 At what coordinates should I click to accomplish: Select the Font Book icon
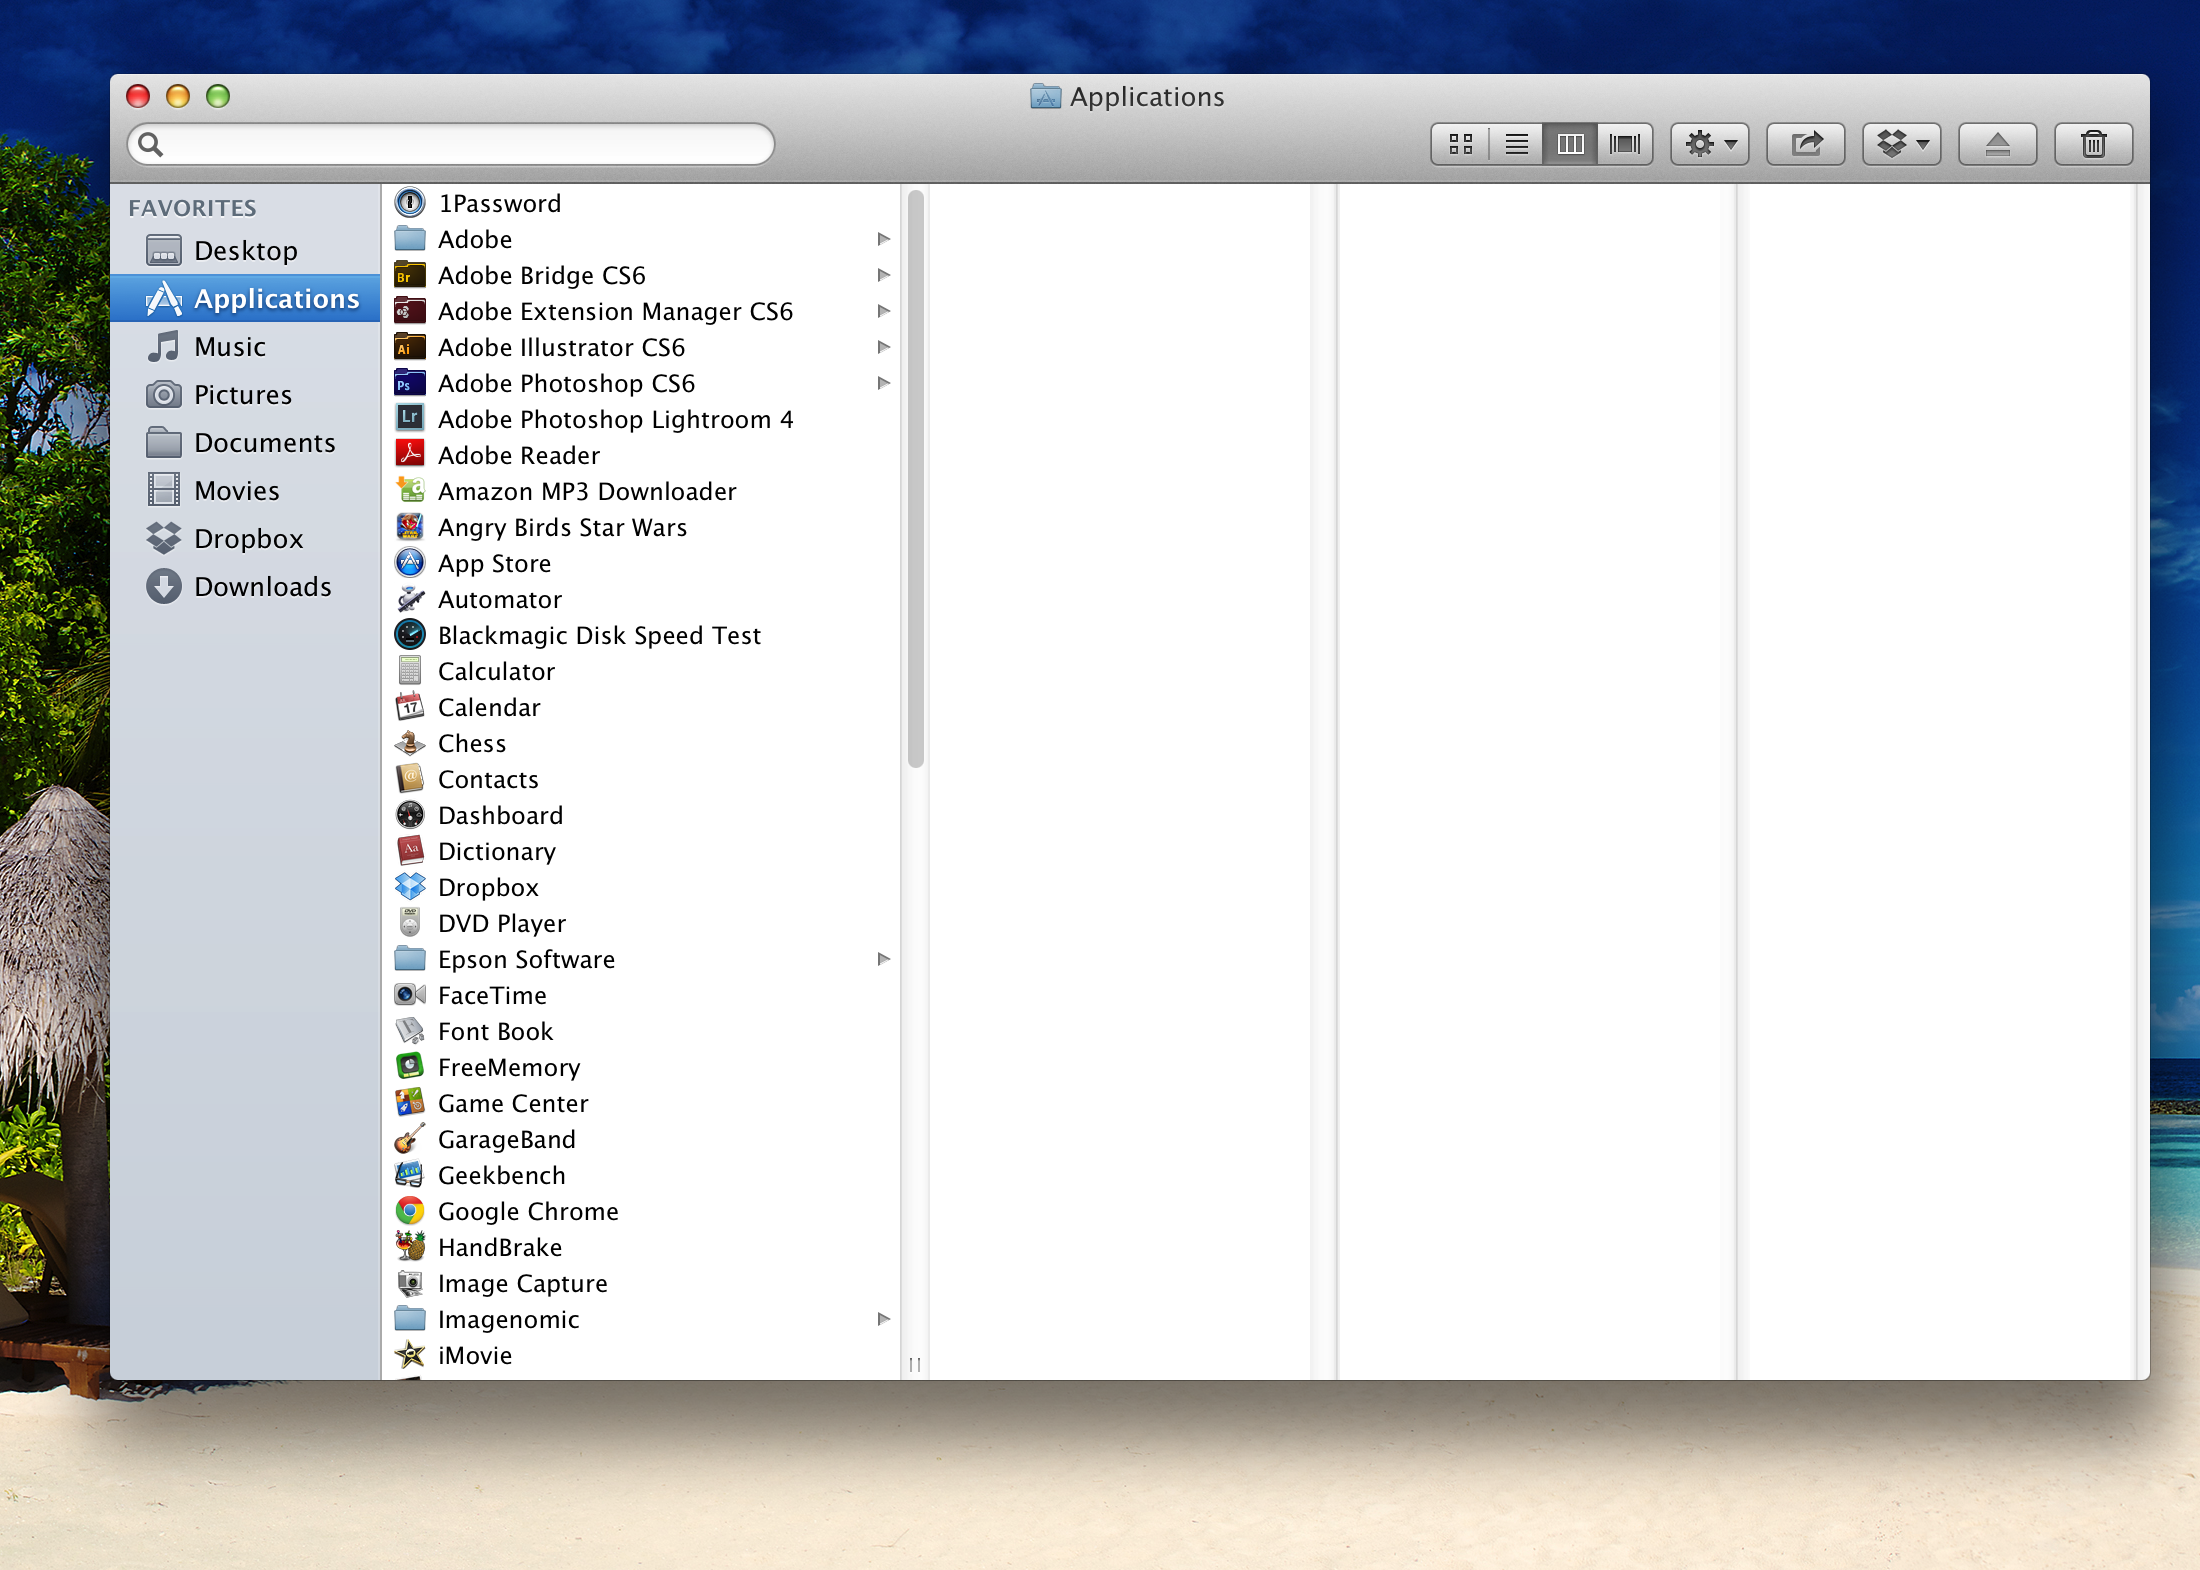pyautogui.click(x=410, y=1030)
